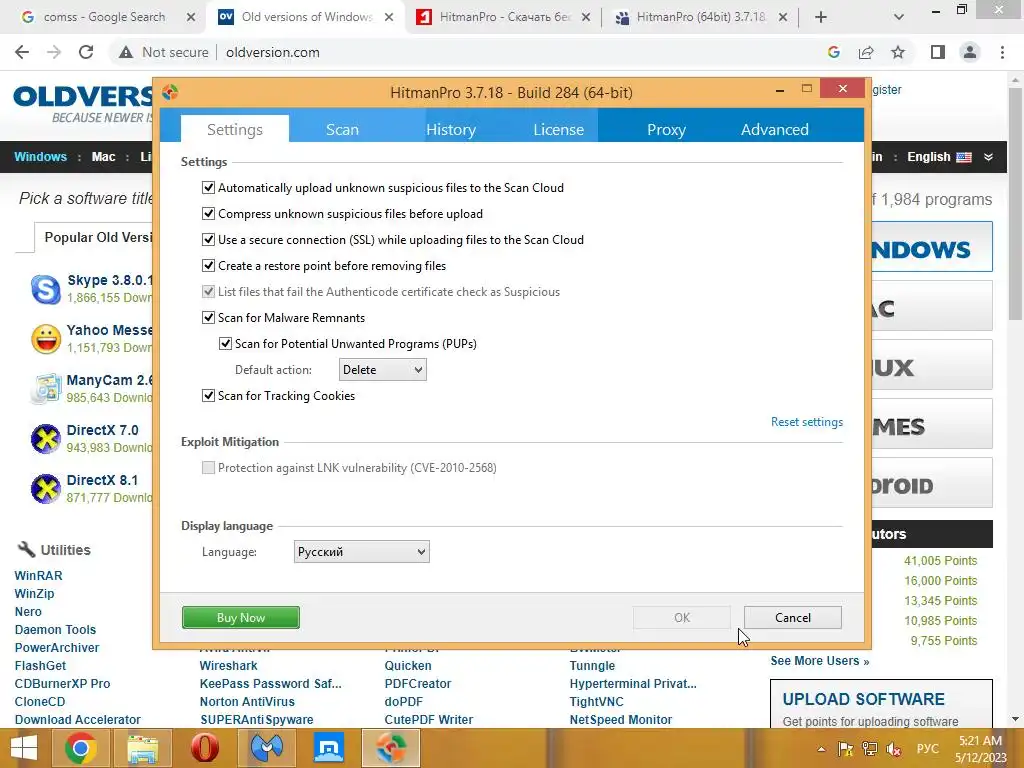Screen dimensions: 1024x768
Task: Click Action Center flag tray icon
Action: pyautogui.click(x=845, y=748)
